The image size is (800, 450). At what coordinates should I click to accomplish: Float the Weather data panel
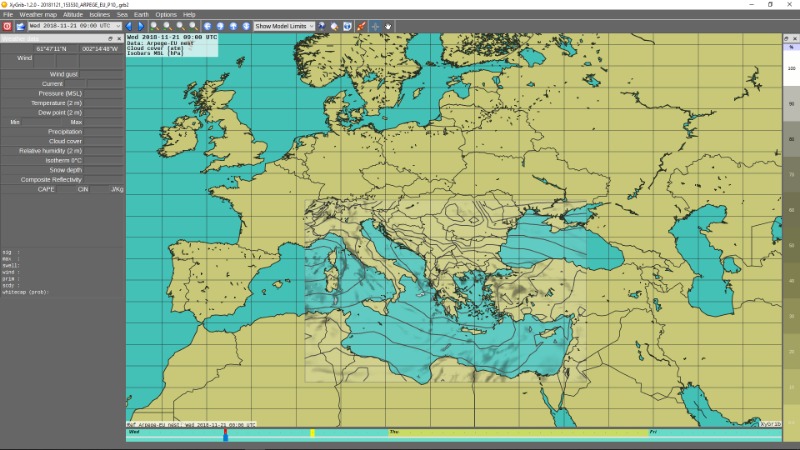pos(109,38)
